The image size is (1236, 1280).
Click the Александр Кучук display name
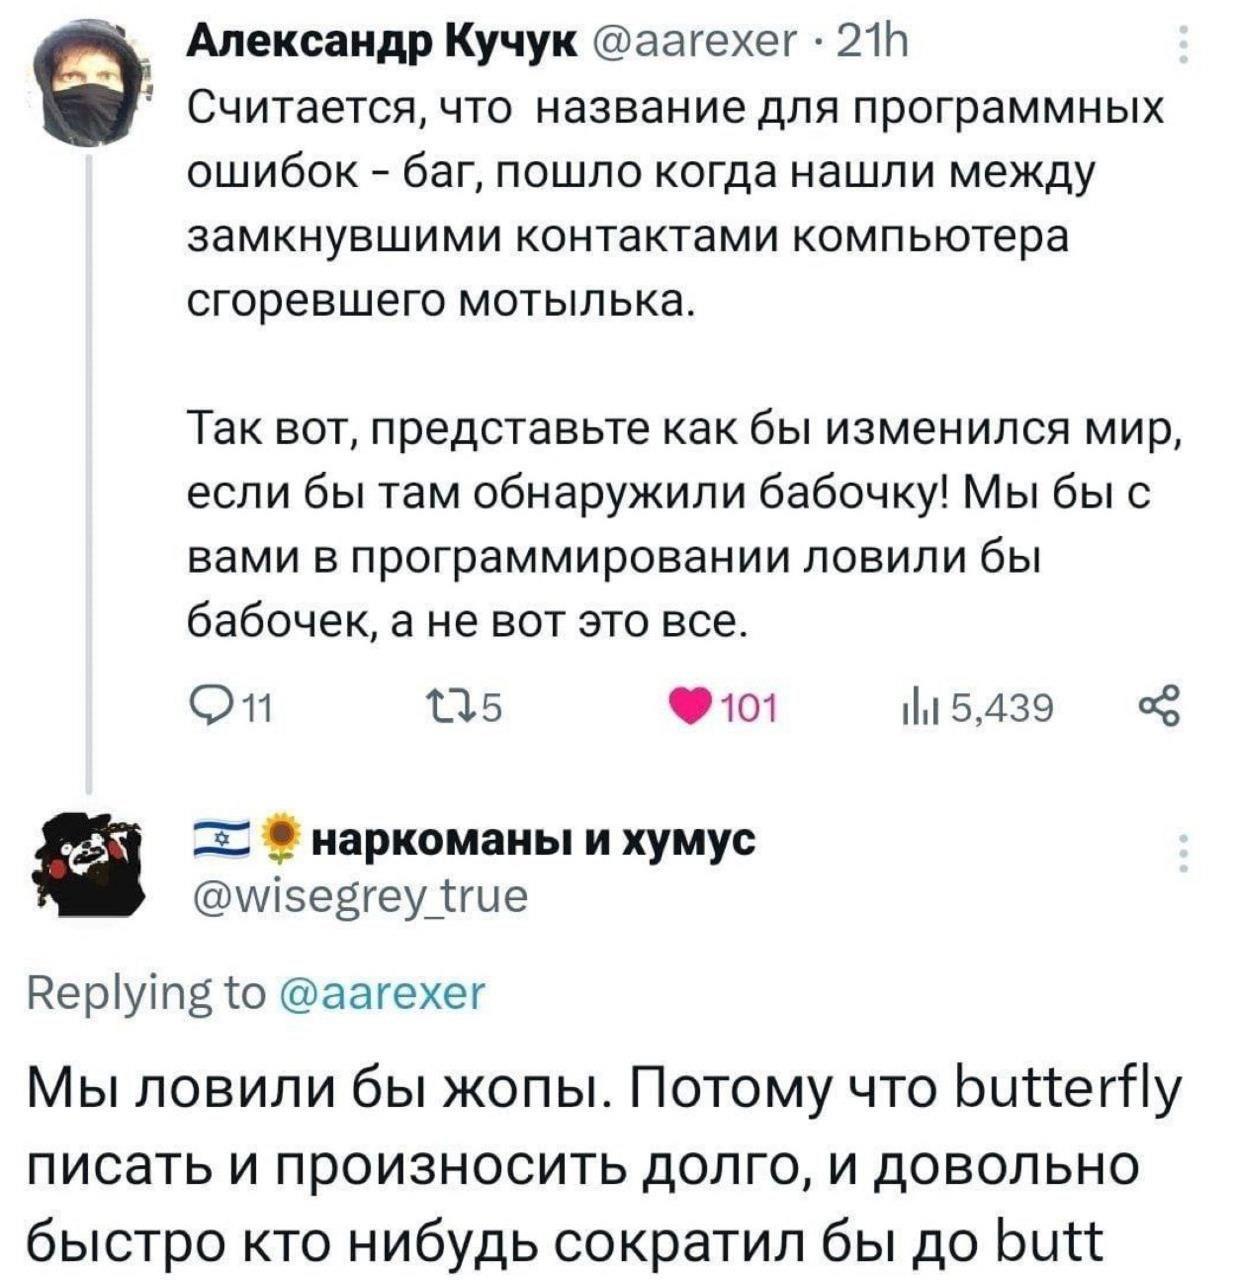click(384, 43)
